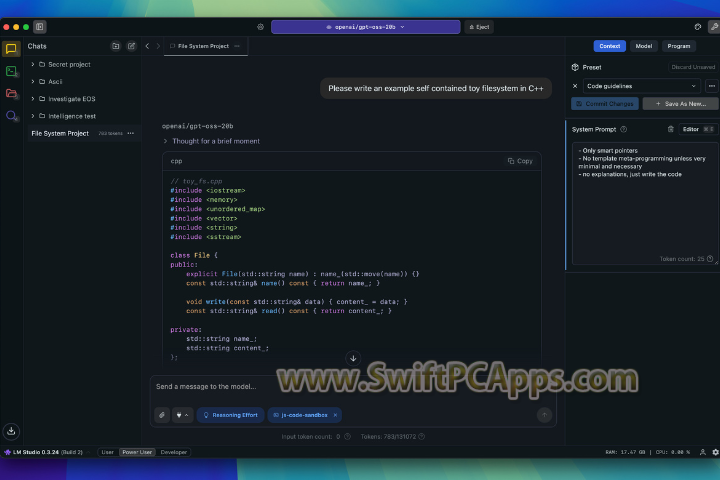Open the integrations plug menu
Viewport: 720px width, 480px height.
click(182, 415)
